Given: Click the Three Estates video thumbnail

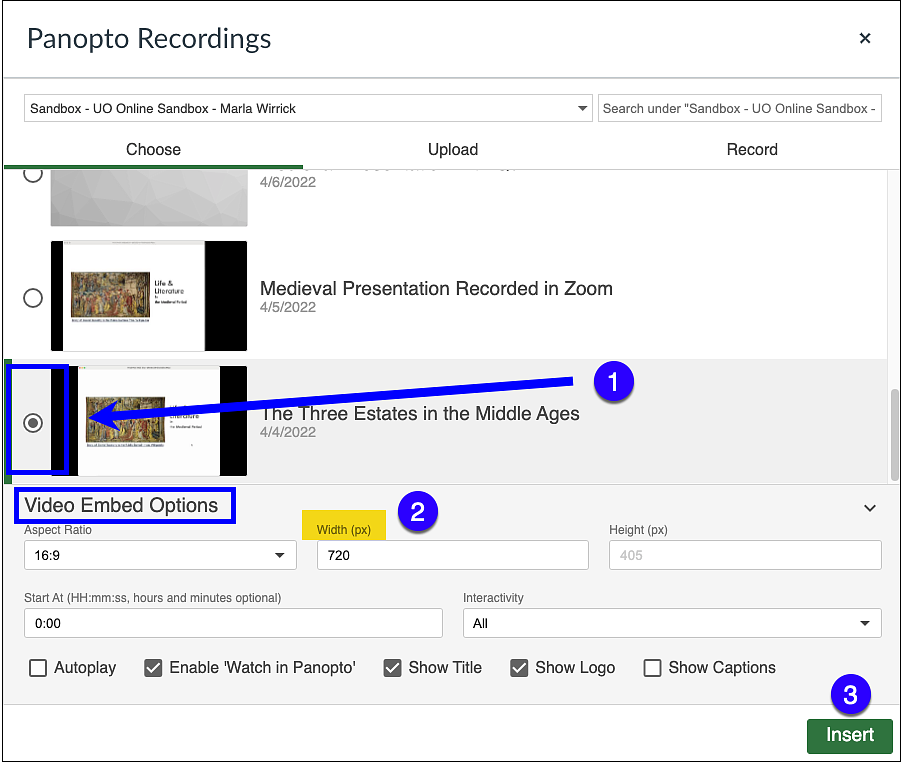Looking at the screenshot, I should 149,421.
